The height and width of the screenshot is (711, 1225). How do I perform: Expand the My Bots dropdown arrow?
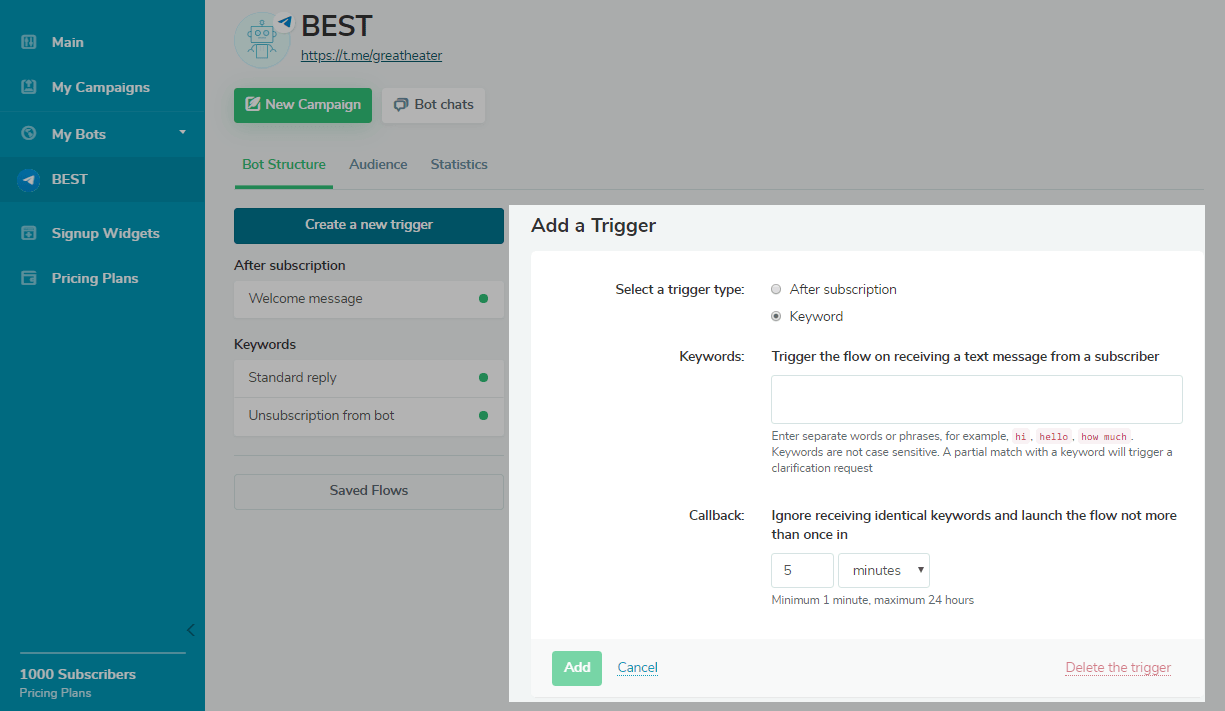click(x=183, y=132)
